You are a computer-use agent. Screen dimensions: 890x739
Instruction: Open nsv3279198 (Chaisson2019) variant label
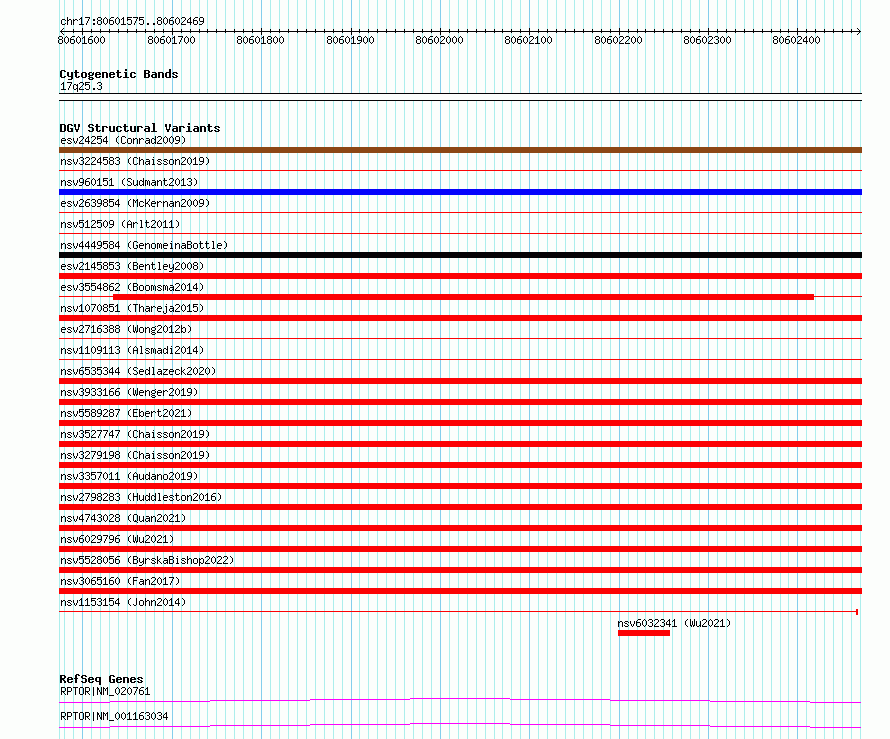click(x=135, y=455)
